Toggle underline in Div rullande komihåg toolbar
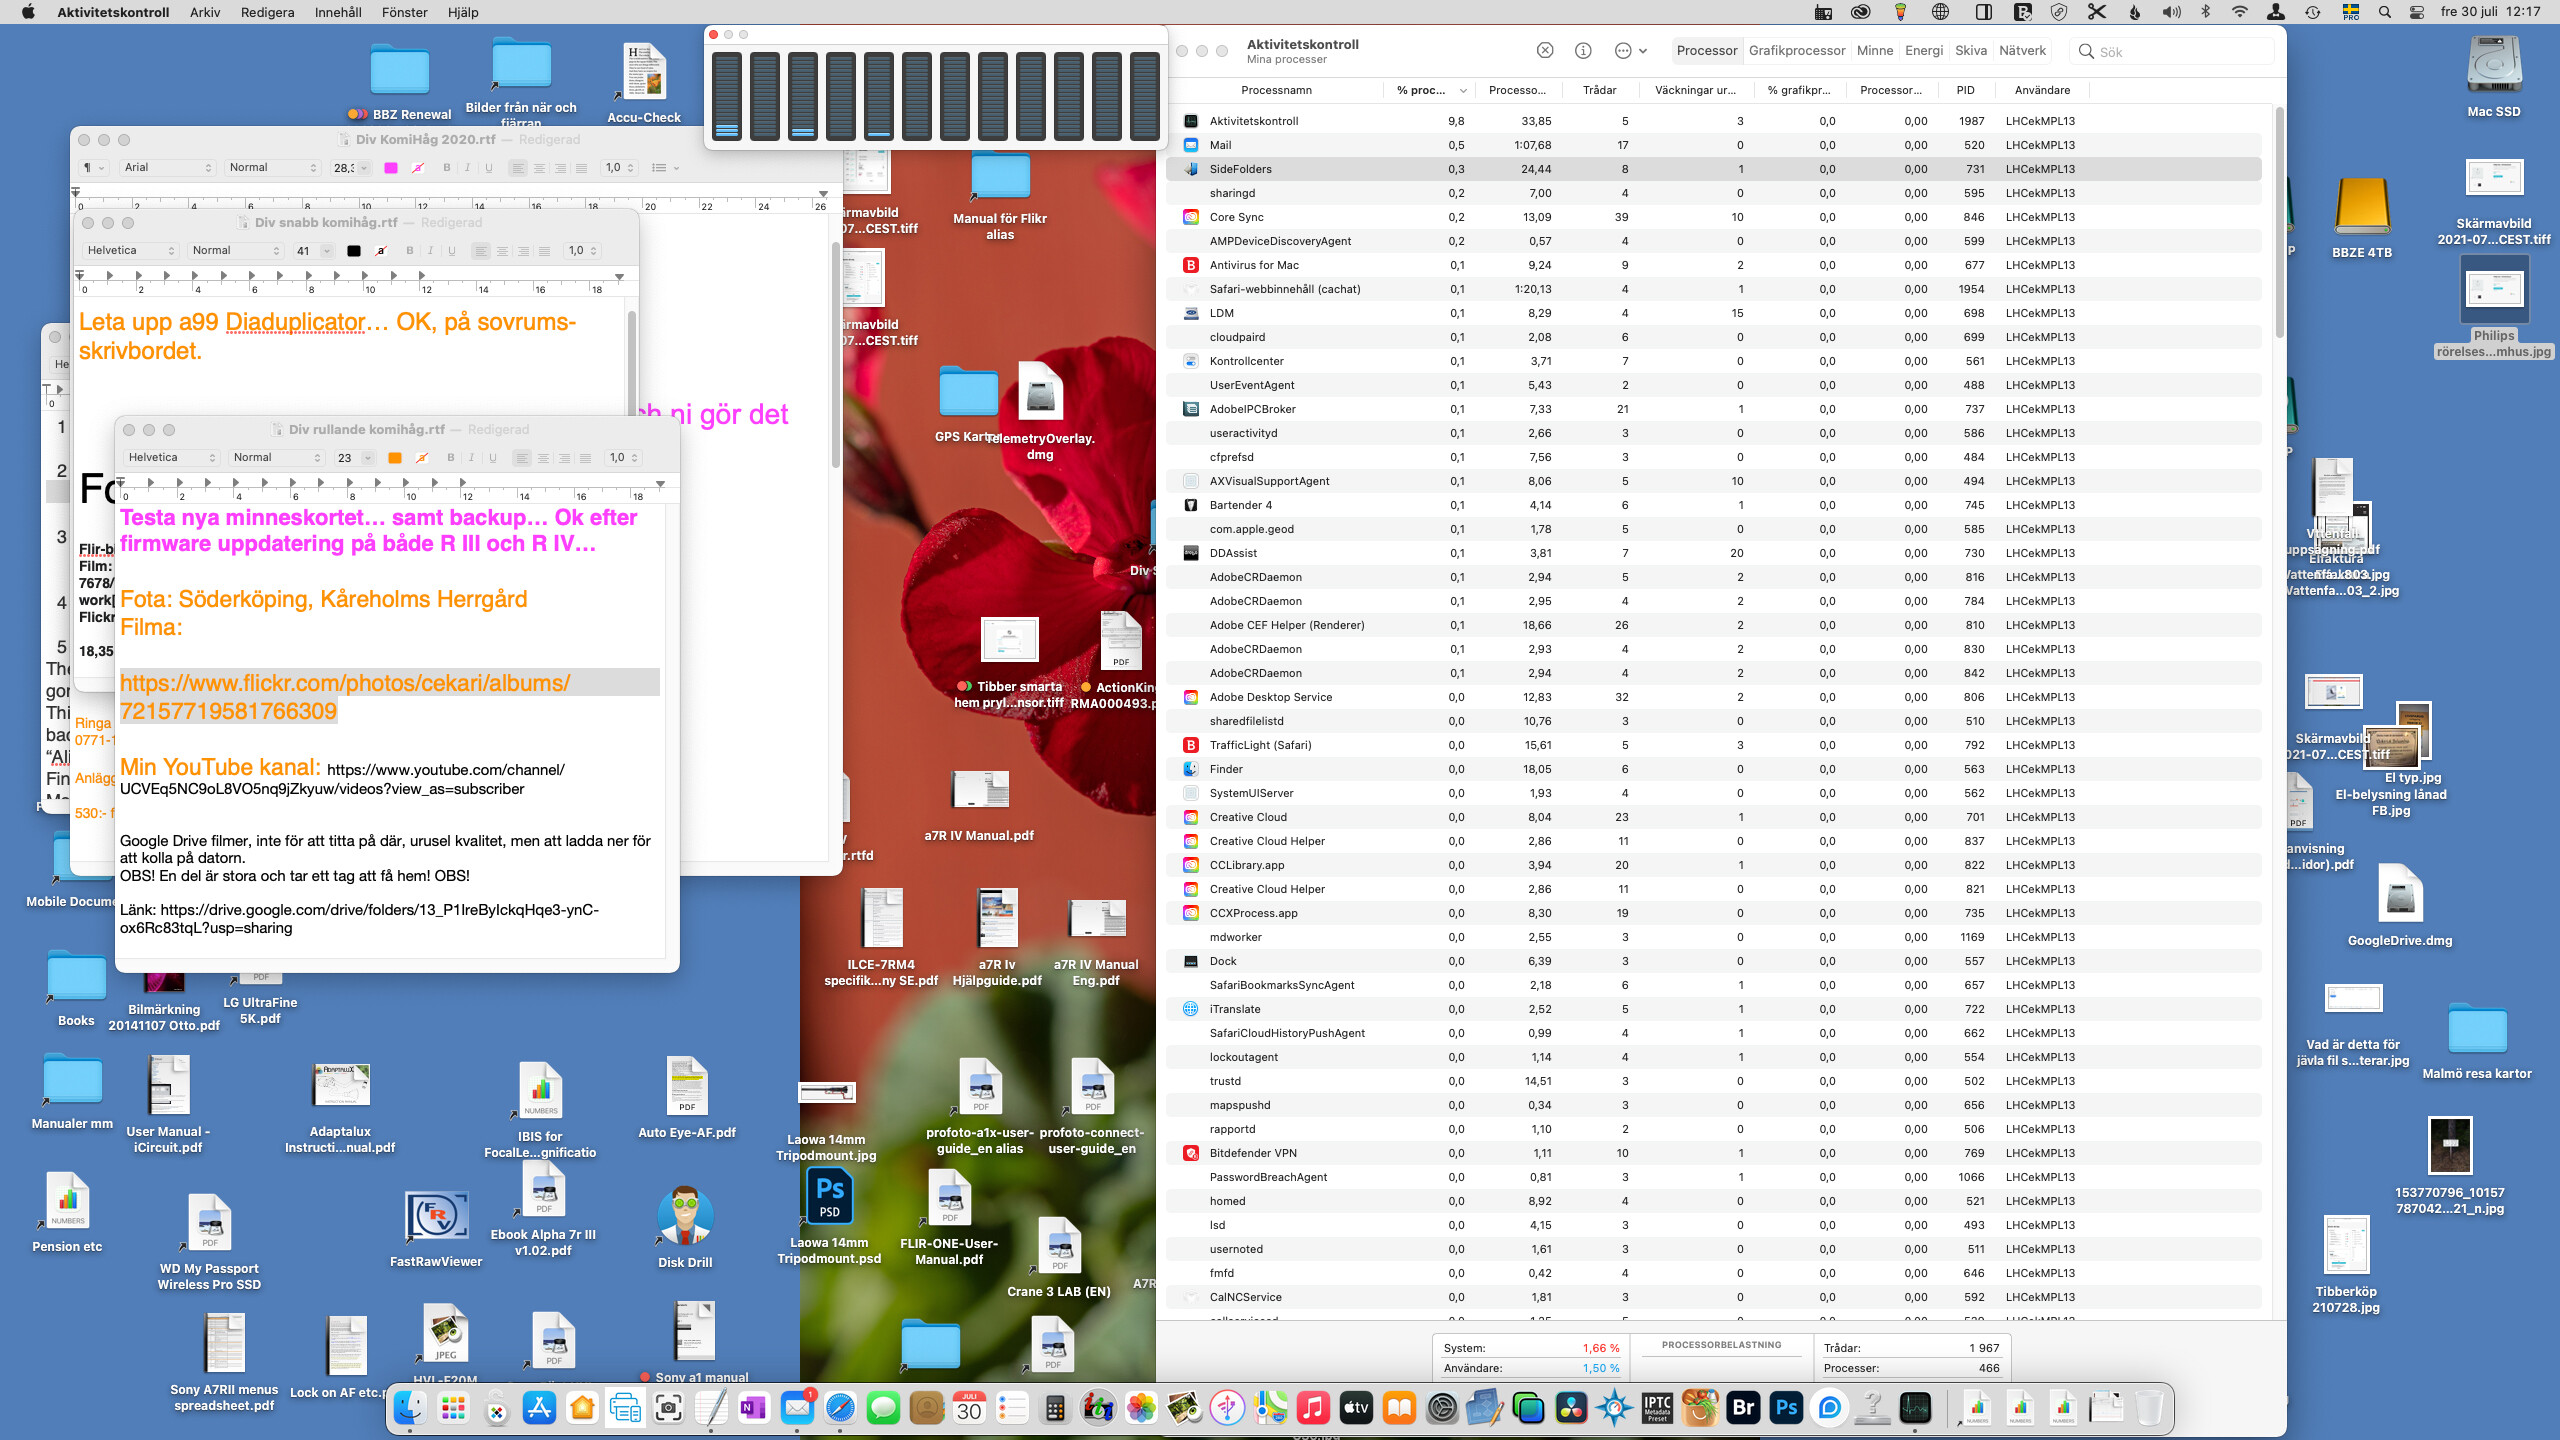The height and width of the screenshot is (1440, 2560). [x=493, y=458]
